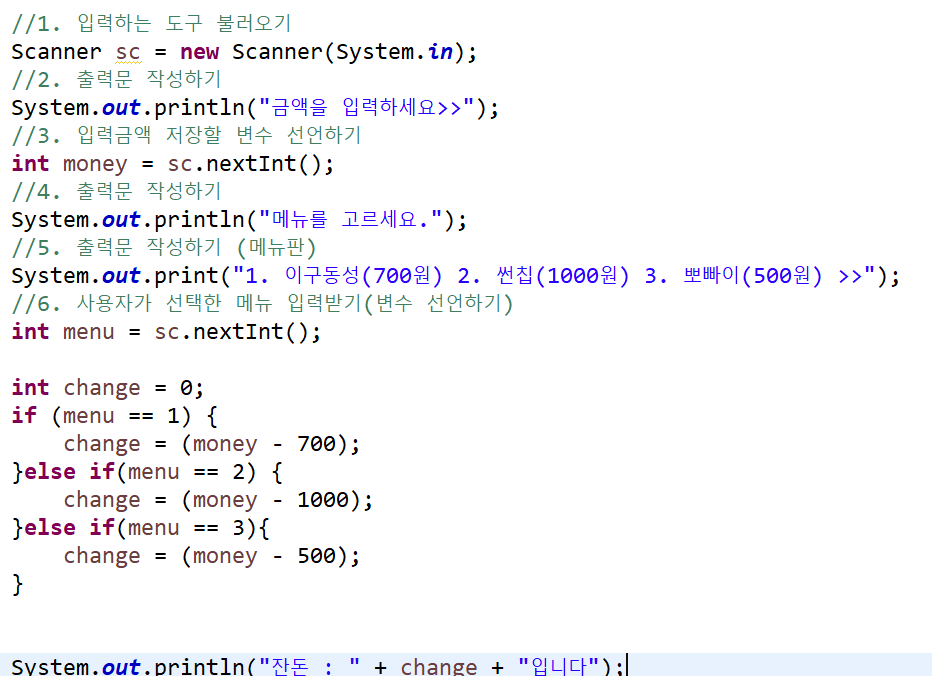Image resolution: width=932 pixels, height=677 pixels.
Task: Click the line '}else if(menu == 3){'
Action: (140, 528)
